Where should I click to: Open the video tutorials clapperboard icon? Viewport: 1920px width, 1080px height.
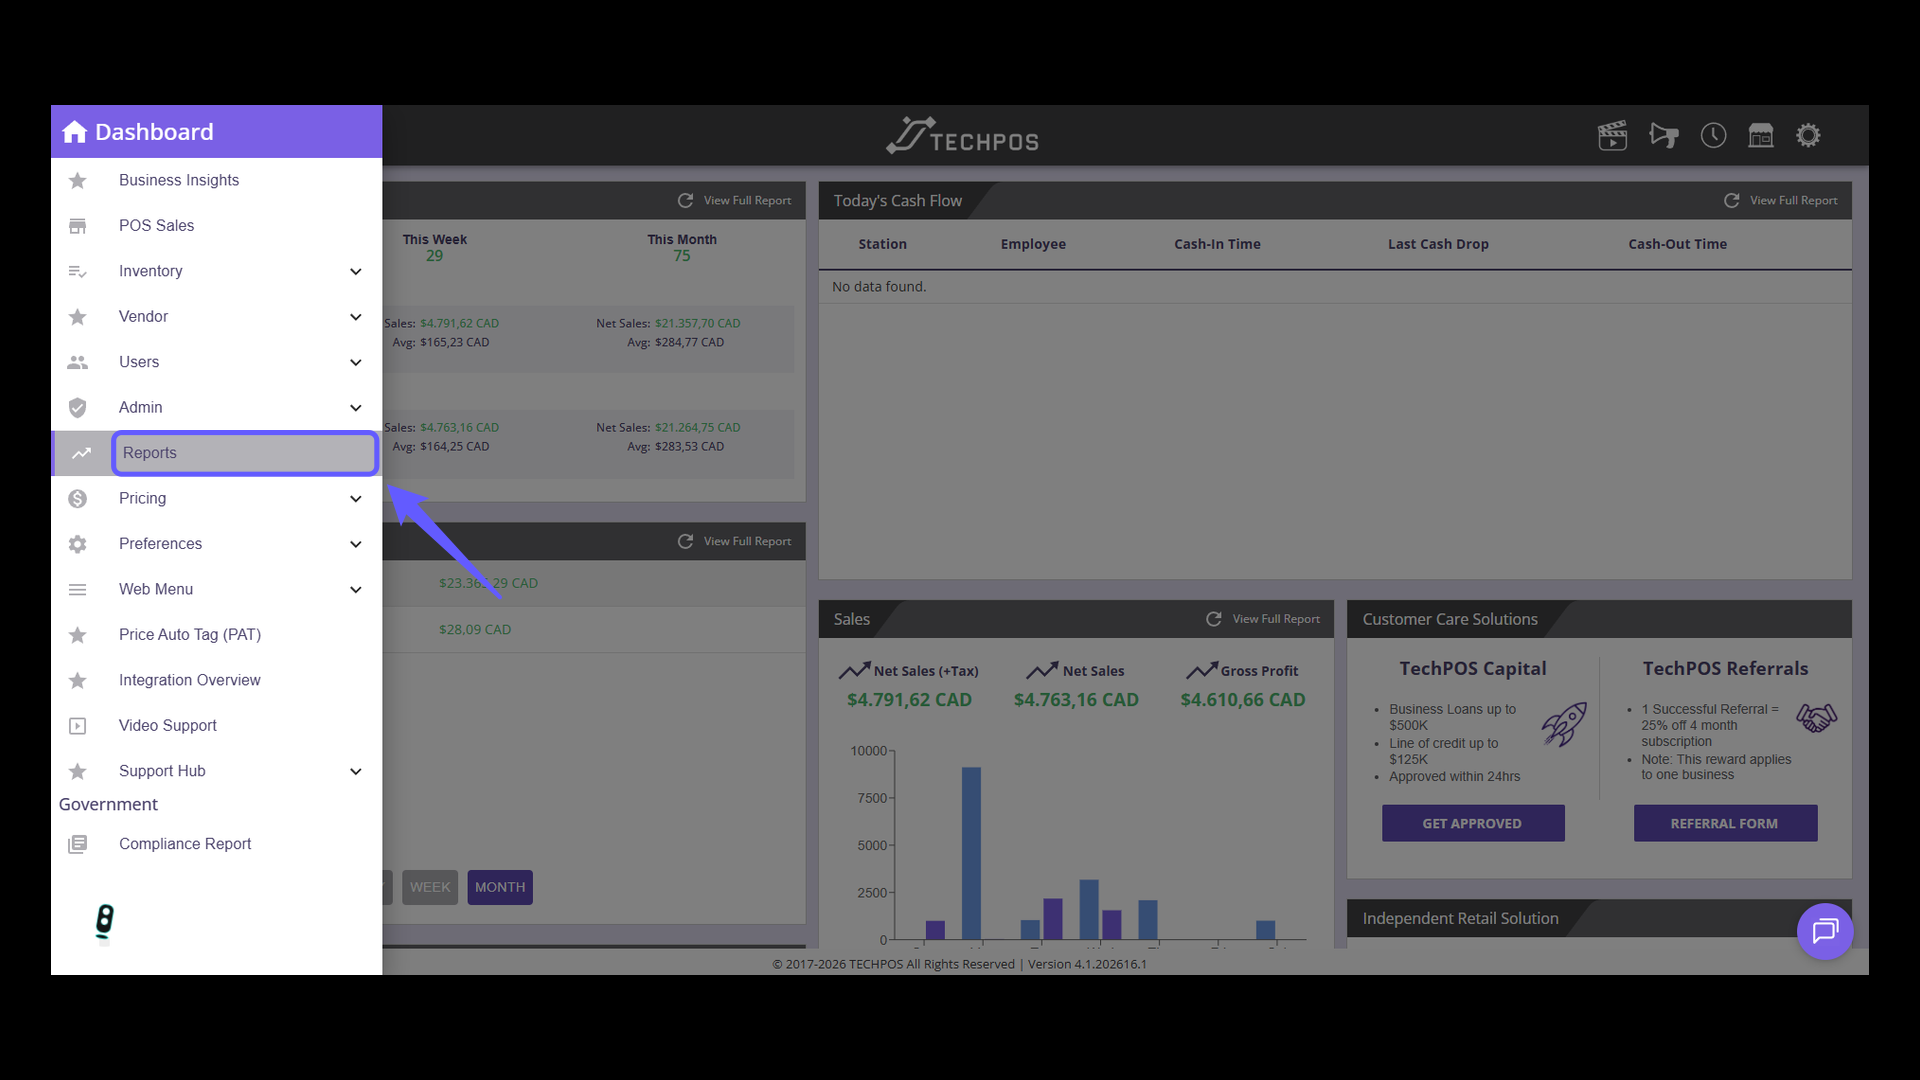click(1612, 135)
